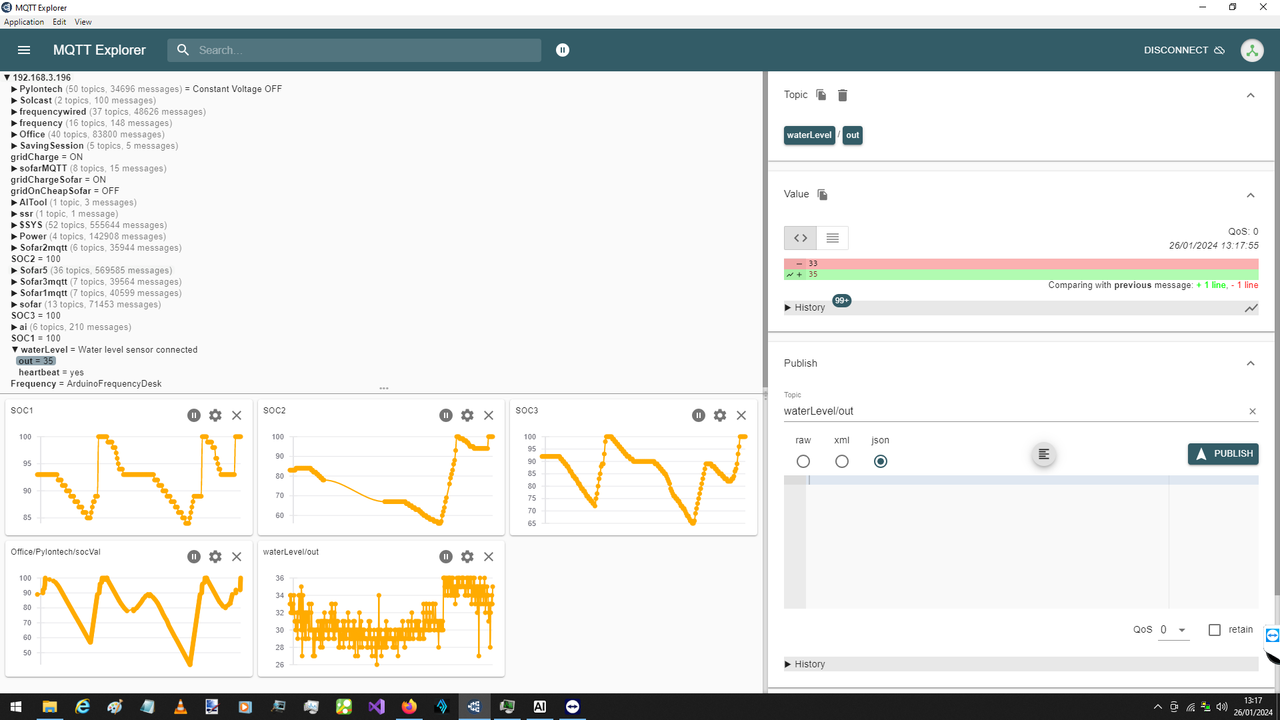Open the hamburger navigation menu

(24, 50)
